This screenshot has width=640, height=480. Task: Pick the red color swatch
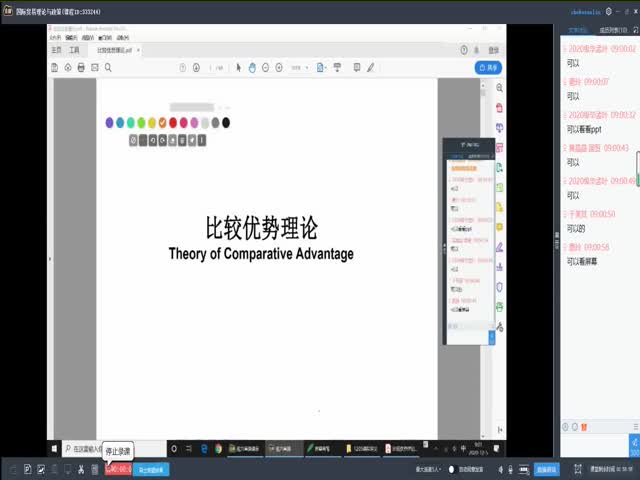pos(173,122)
